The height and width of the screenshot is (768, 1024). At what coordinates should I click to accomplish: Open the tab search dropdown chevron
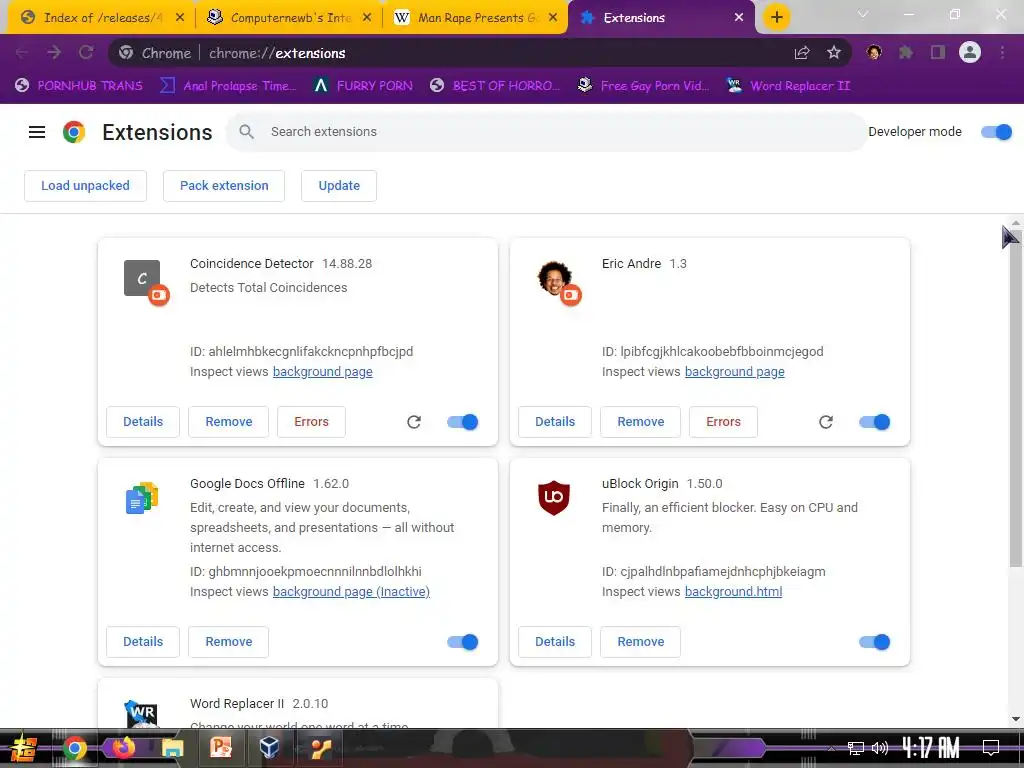863,14
